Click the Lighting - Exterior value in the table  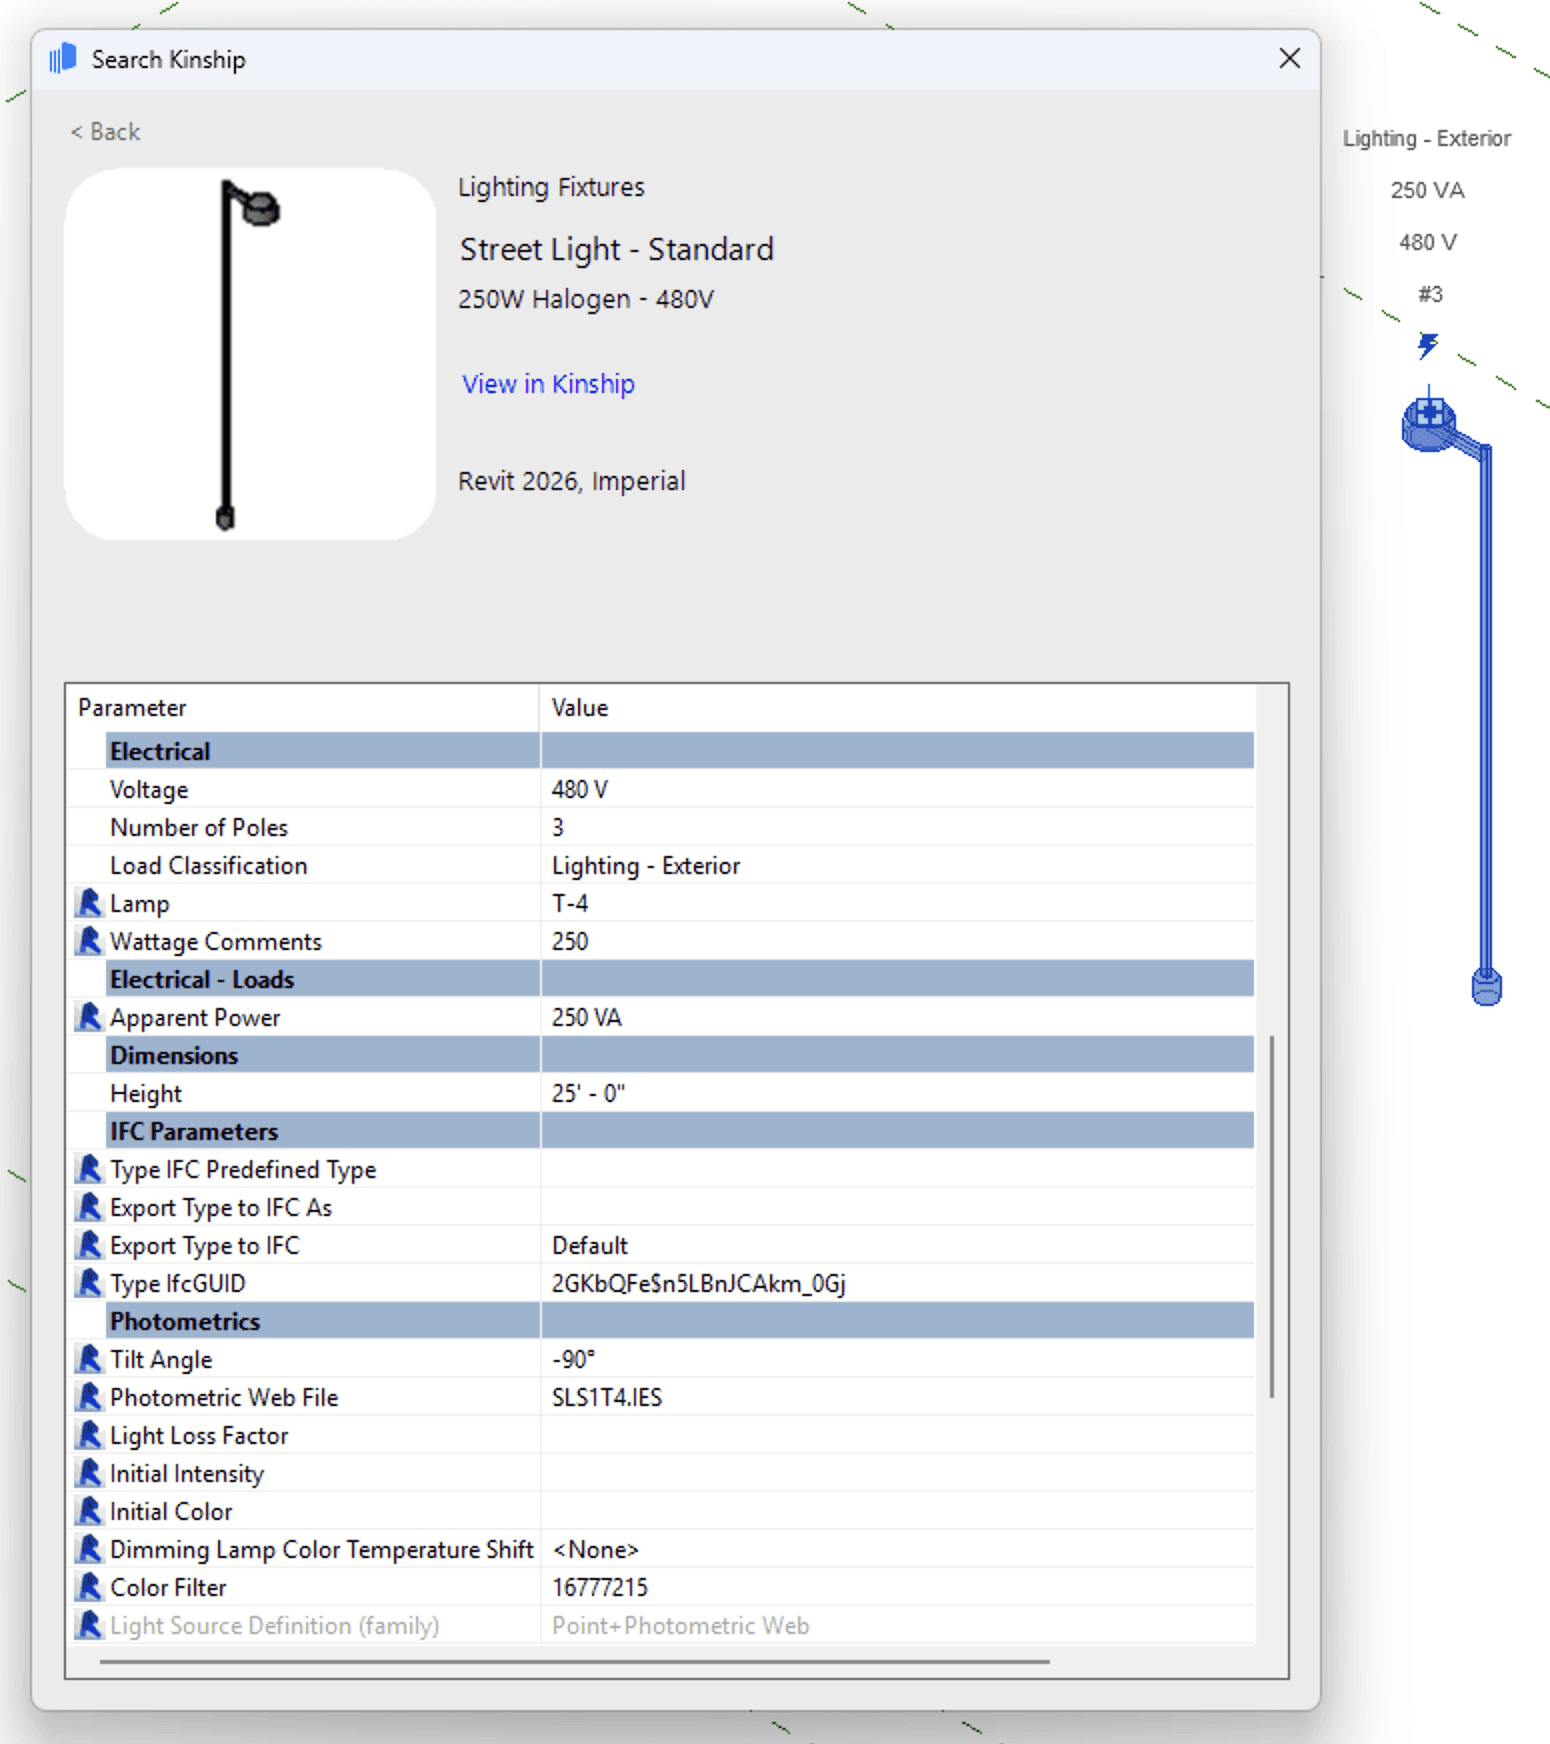pos(646,866)
